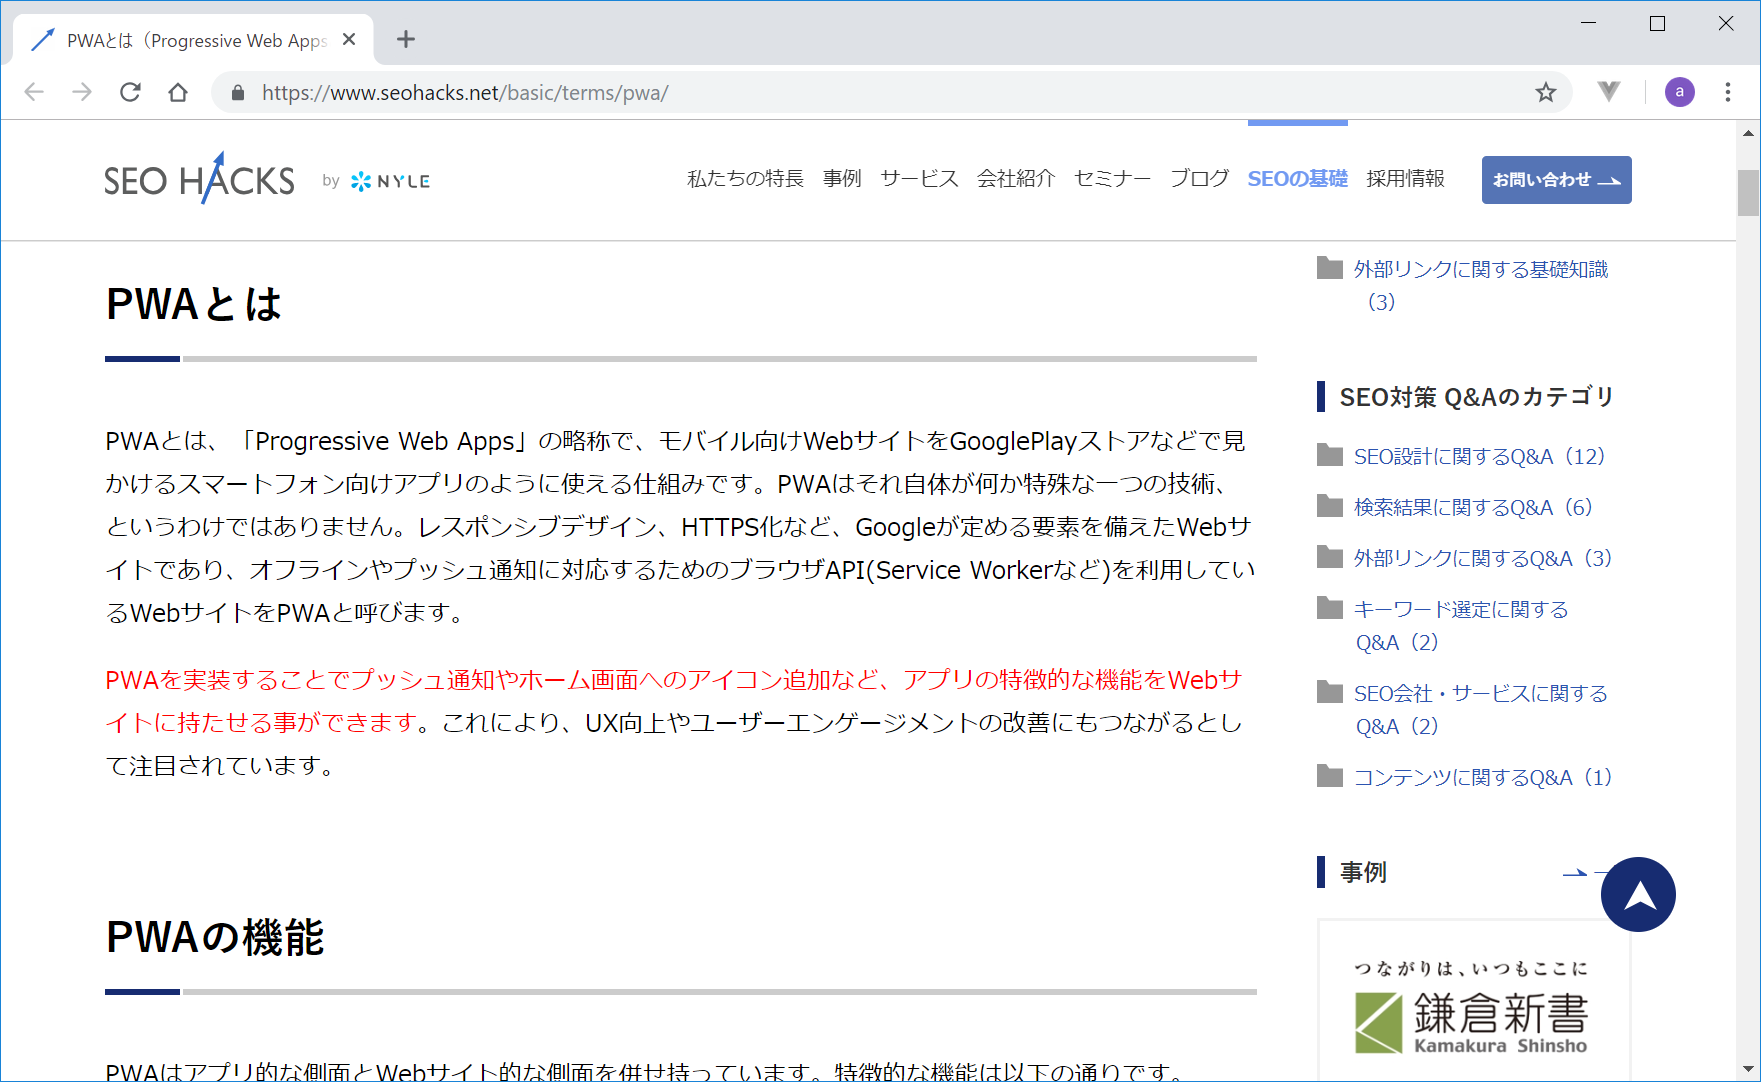Open a new browser tab
This screenshot has height=1082, width=1761.
coord(405,40)
